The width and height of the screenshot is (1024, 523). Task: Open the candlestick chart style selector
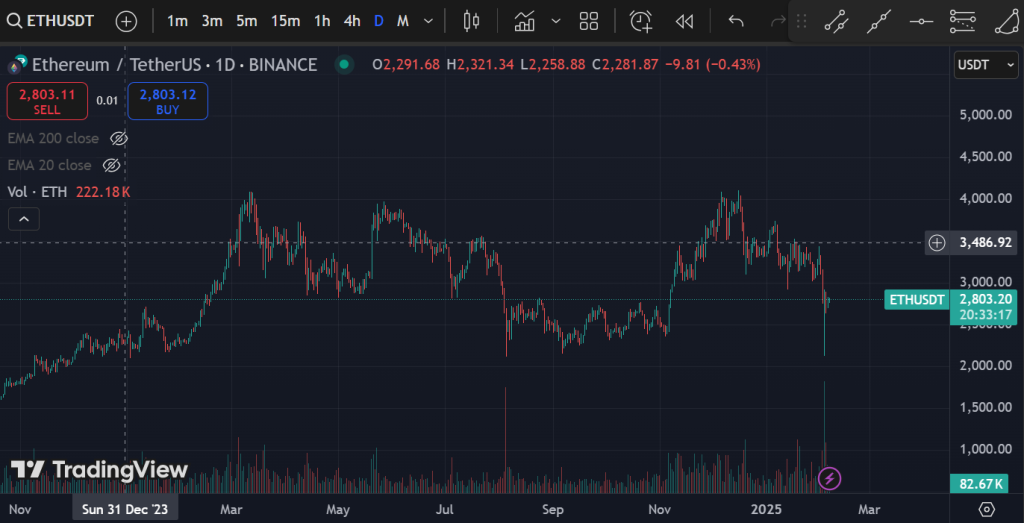(x=472, y=21)
